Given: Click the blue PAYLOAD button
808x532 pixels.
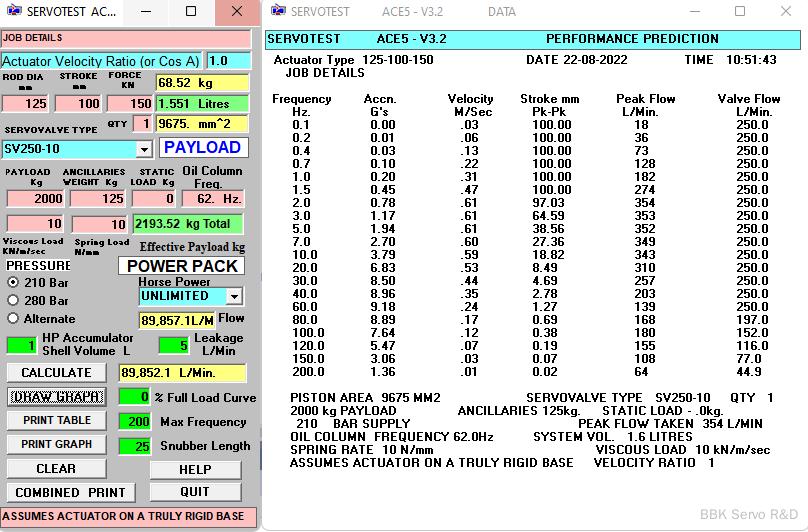Looking at the screenshot, I should 203,148.
